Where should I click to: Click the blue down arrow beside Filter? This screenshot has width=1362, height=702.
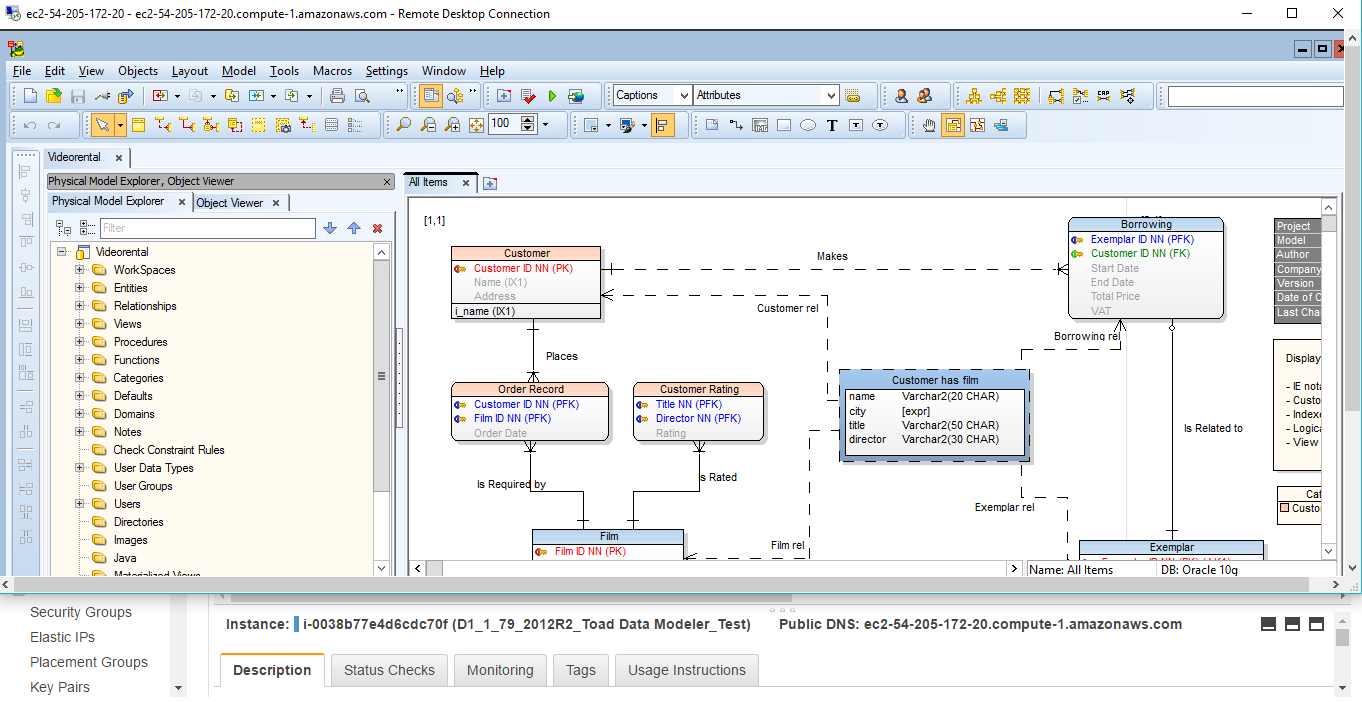click(330, 229)
